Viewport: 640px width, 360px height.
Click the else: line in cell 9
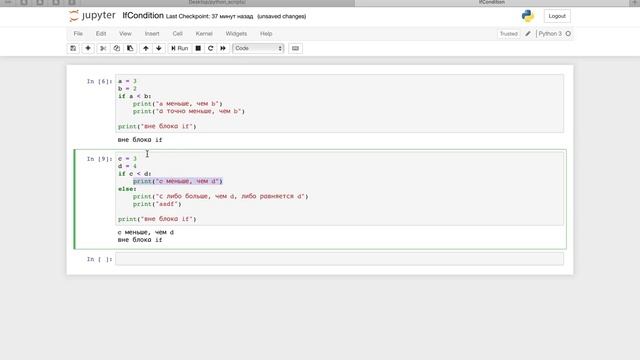click(x=127, y=189)
